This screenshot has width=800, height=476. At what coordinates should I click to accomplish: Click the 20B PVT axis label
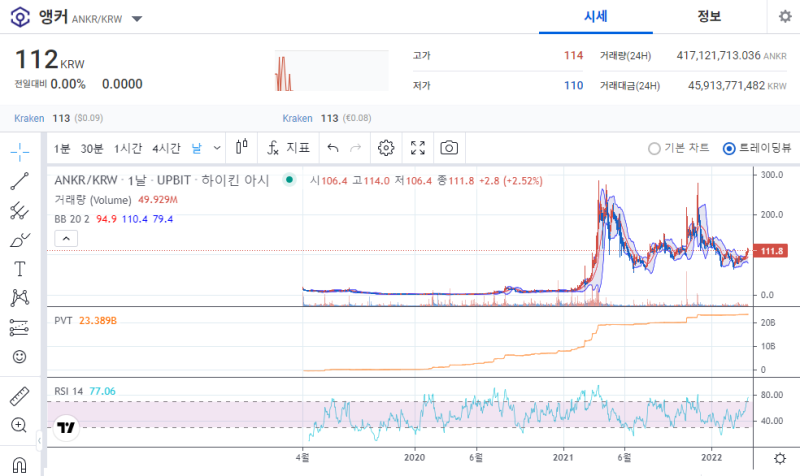point(768,322)
